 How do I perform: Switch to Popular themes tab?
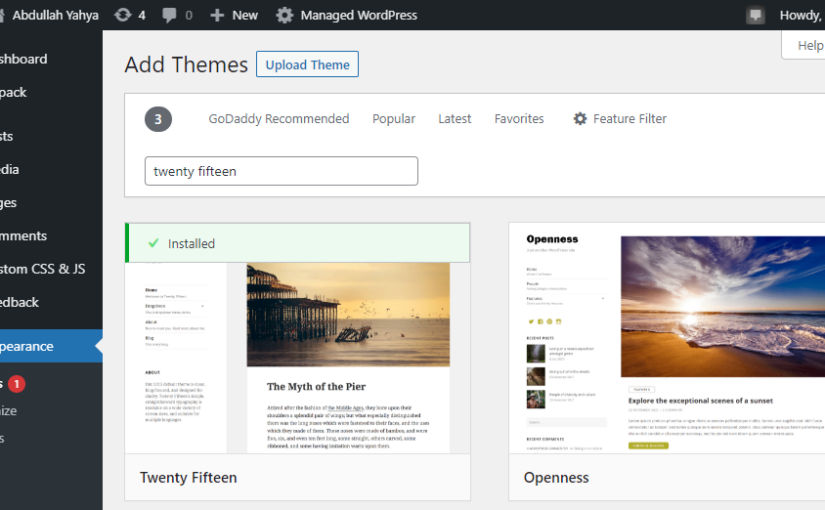(x=394, y=118)
